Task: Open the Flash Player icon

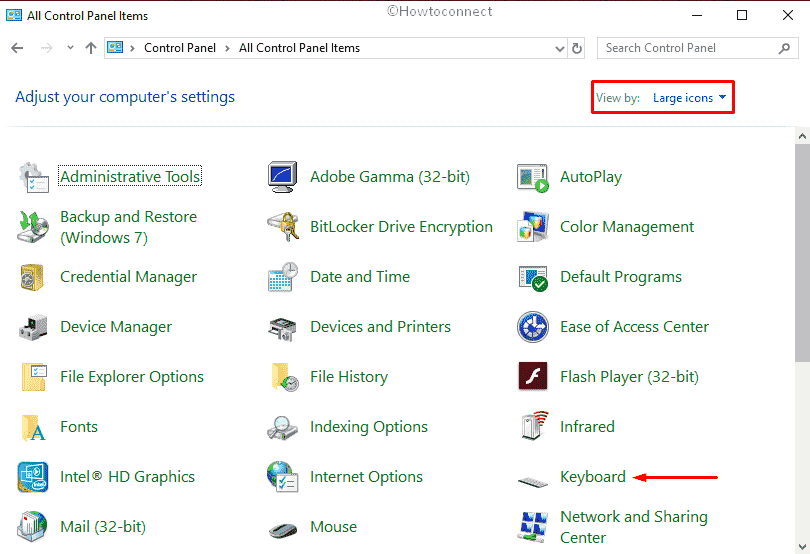Action: pyautogui.click(x=533, y=376)
